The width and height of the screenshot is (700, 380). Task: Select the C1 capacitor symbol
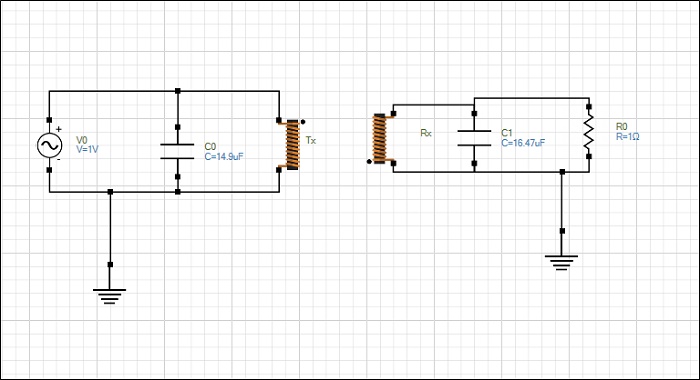[x=474, y=138]
